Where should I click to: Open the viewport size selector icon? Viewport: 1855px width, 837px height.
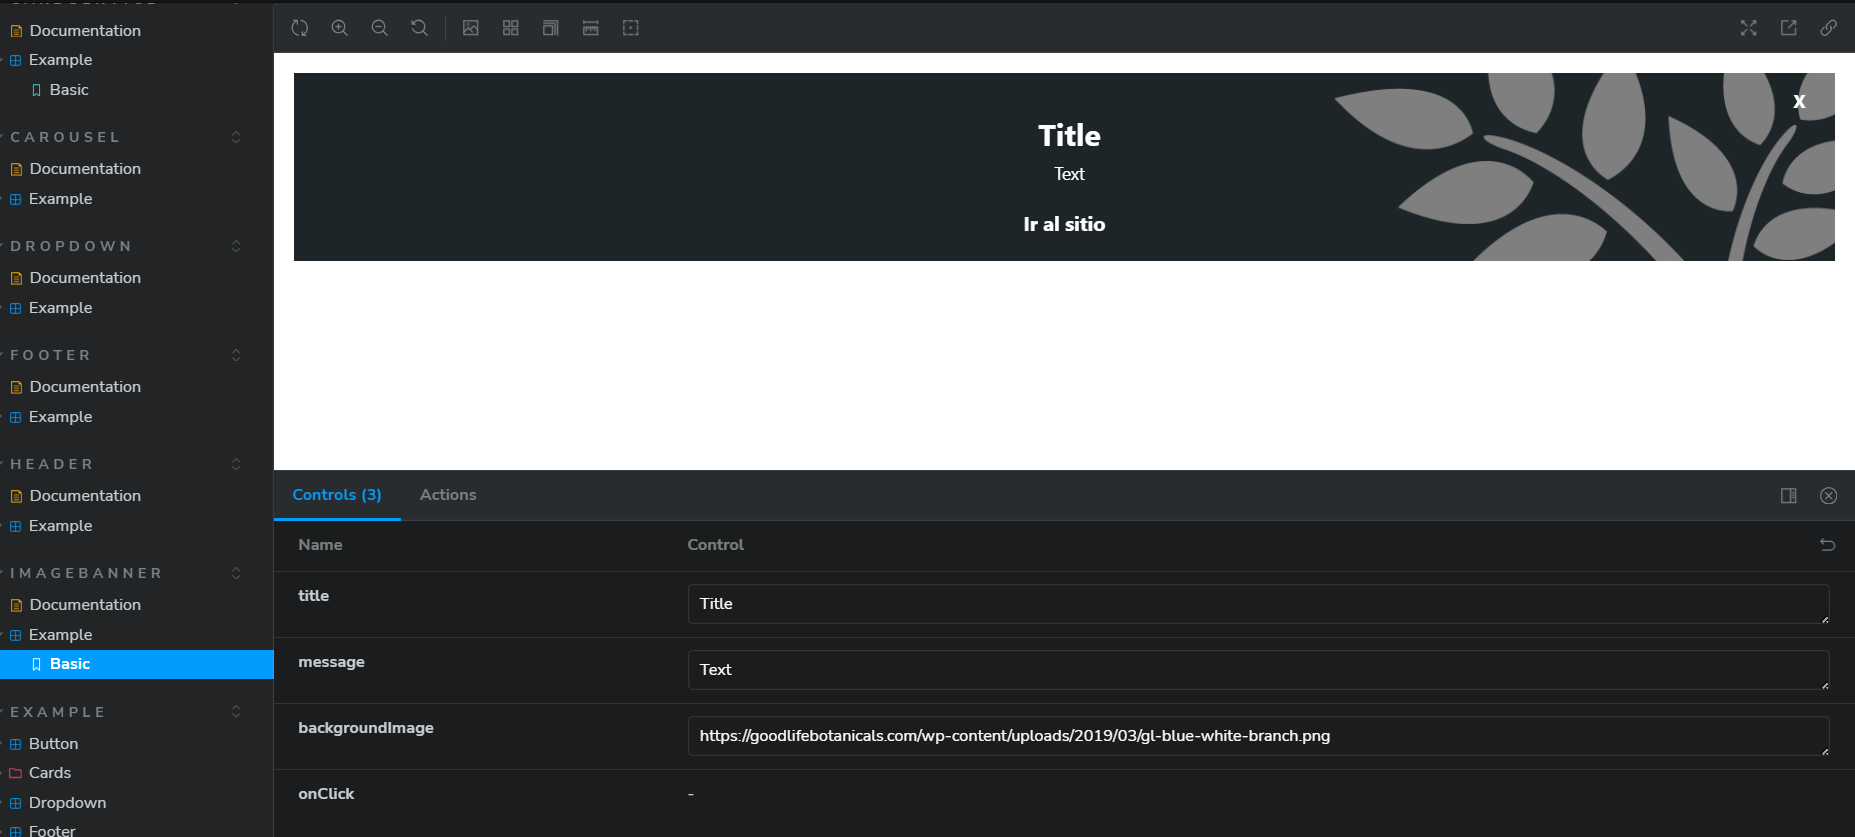(x=551, y=28)
